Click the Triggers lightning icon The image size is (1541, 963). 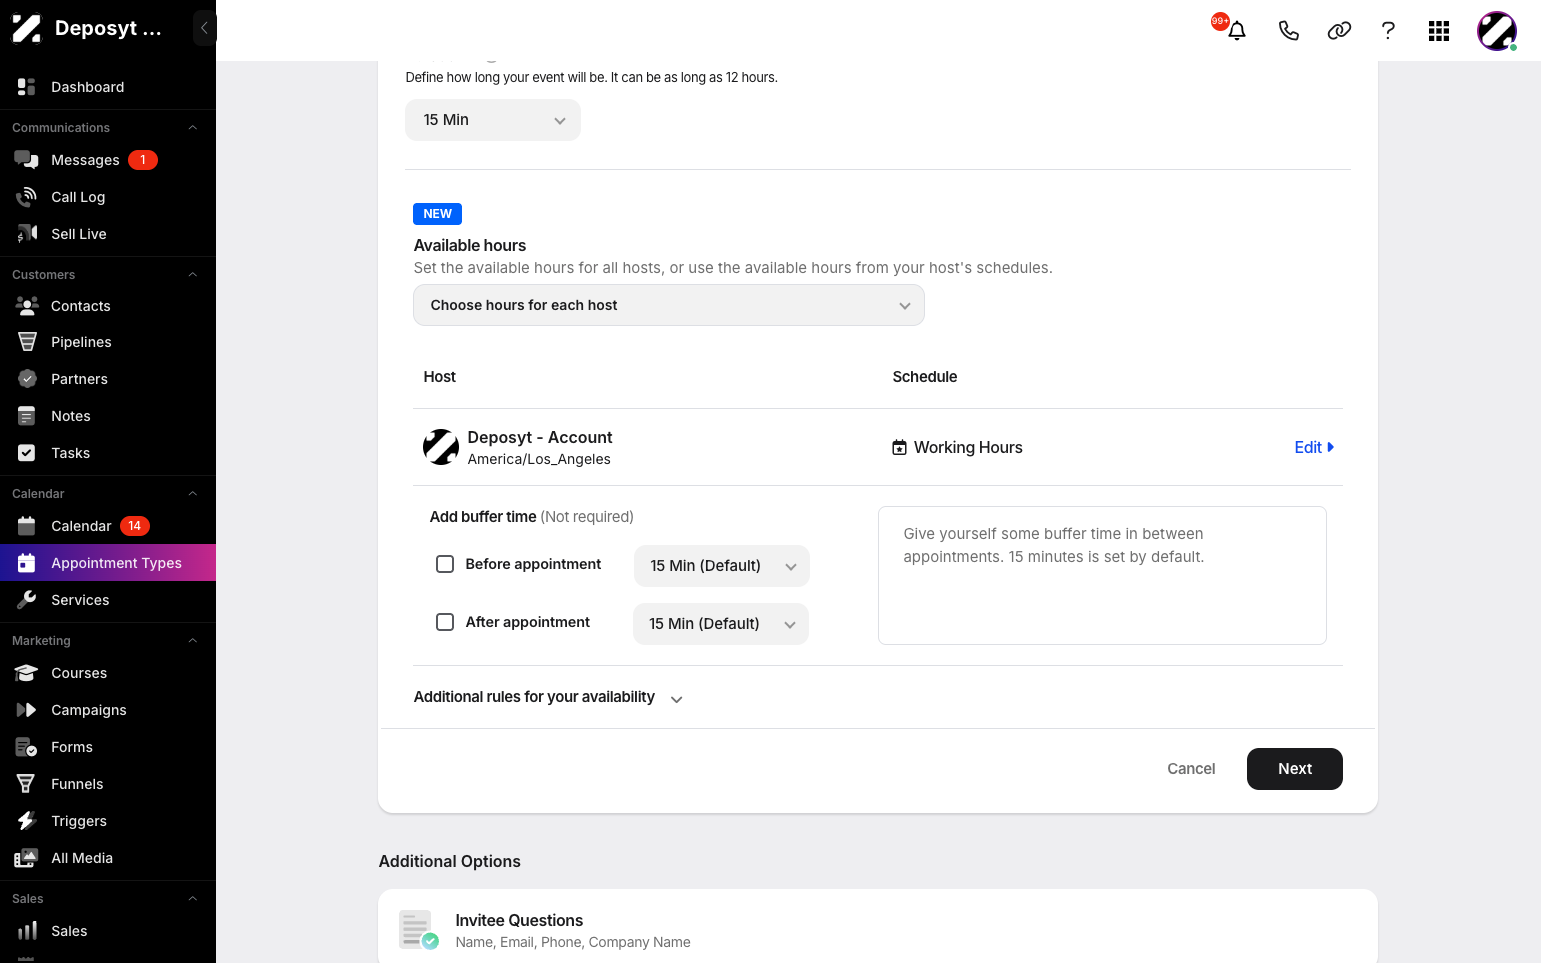27,821
